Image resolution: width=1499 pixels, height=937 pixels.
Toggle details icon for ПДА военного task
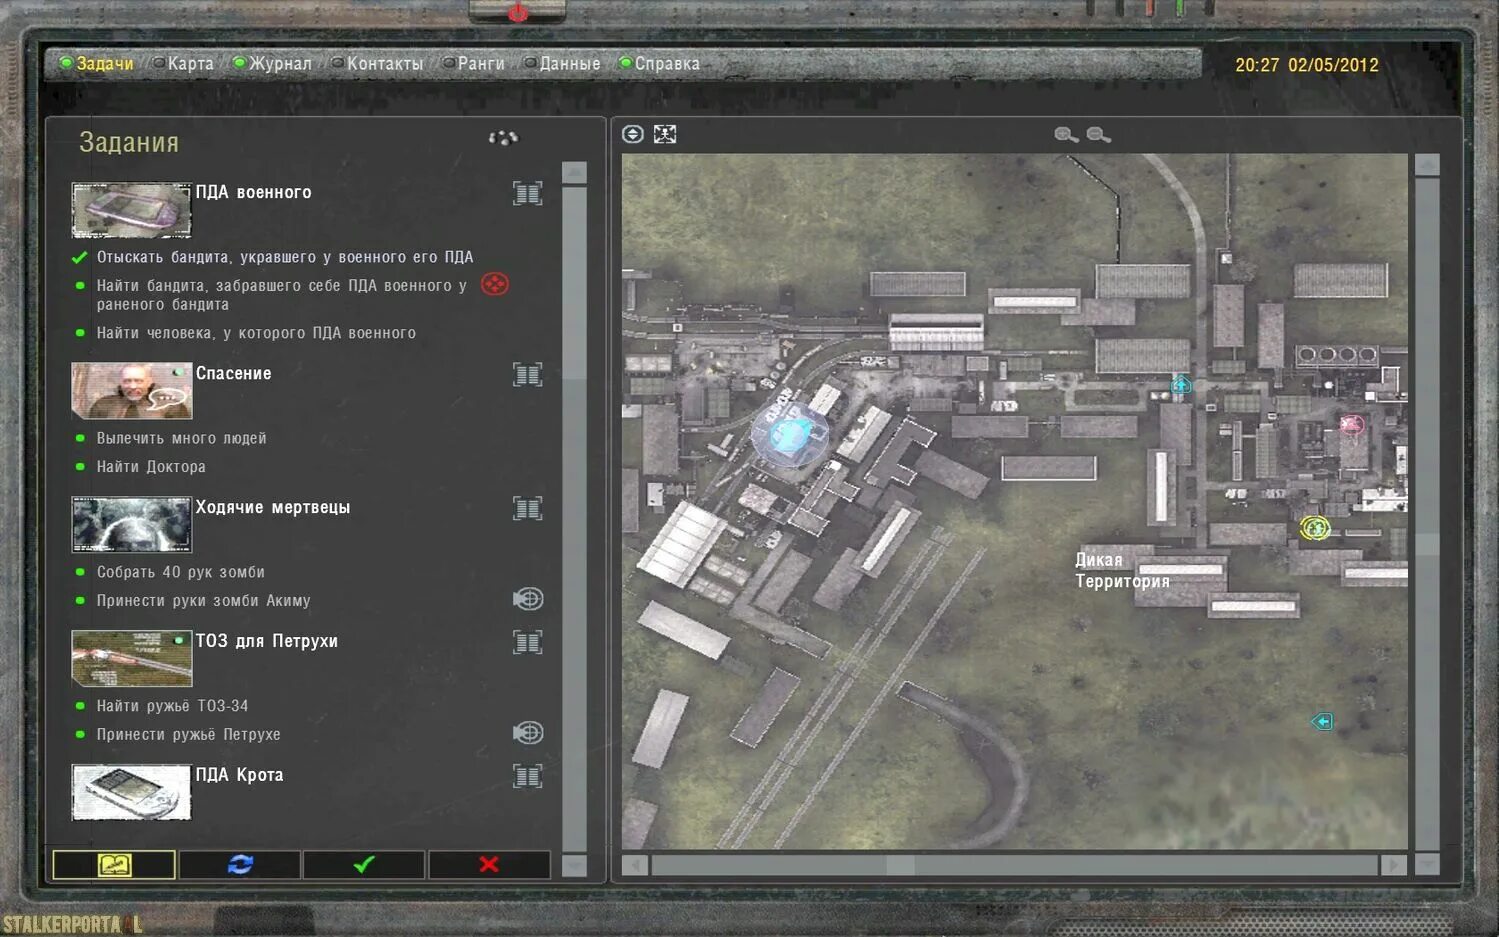click(528, 193)
